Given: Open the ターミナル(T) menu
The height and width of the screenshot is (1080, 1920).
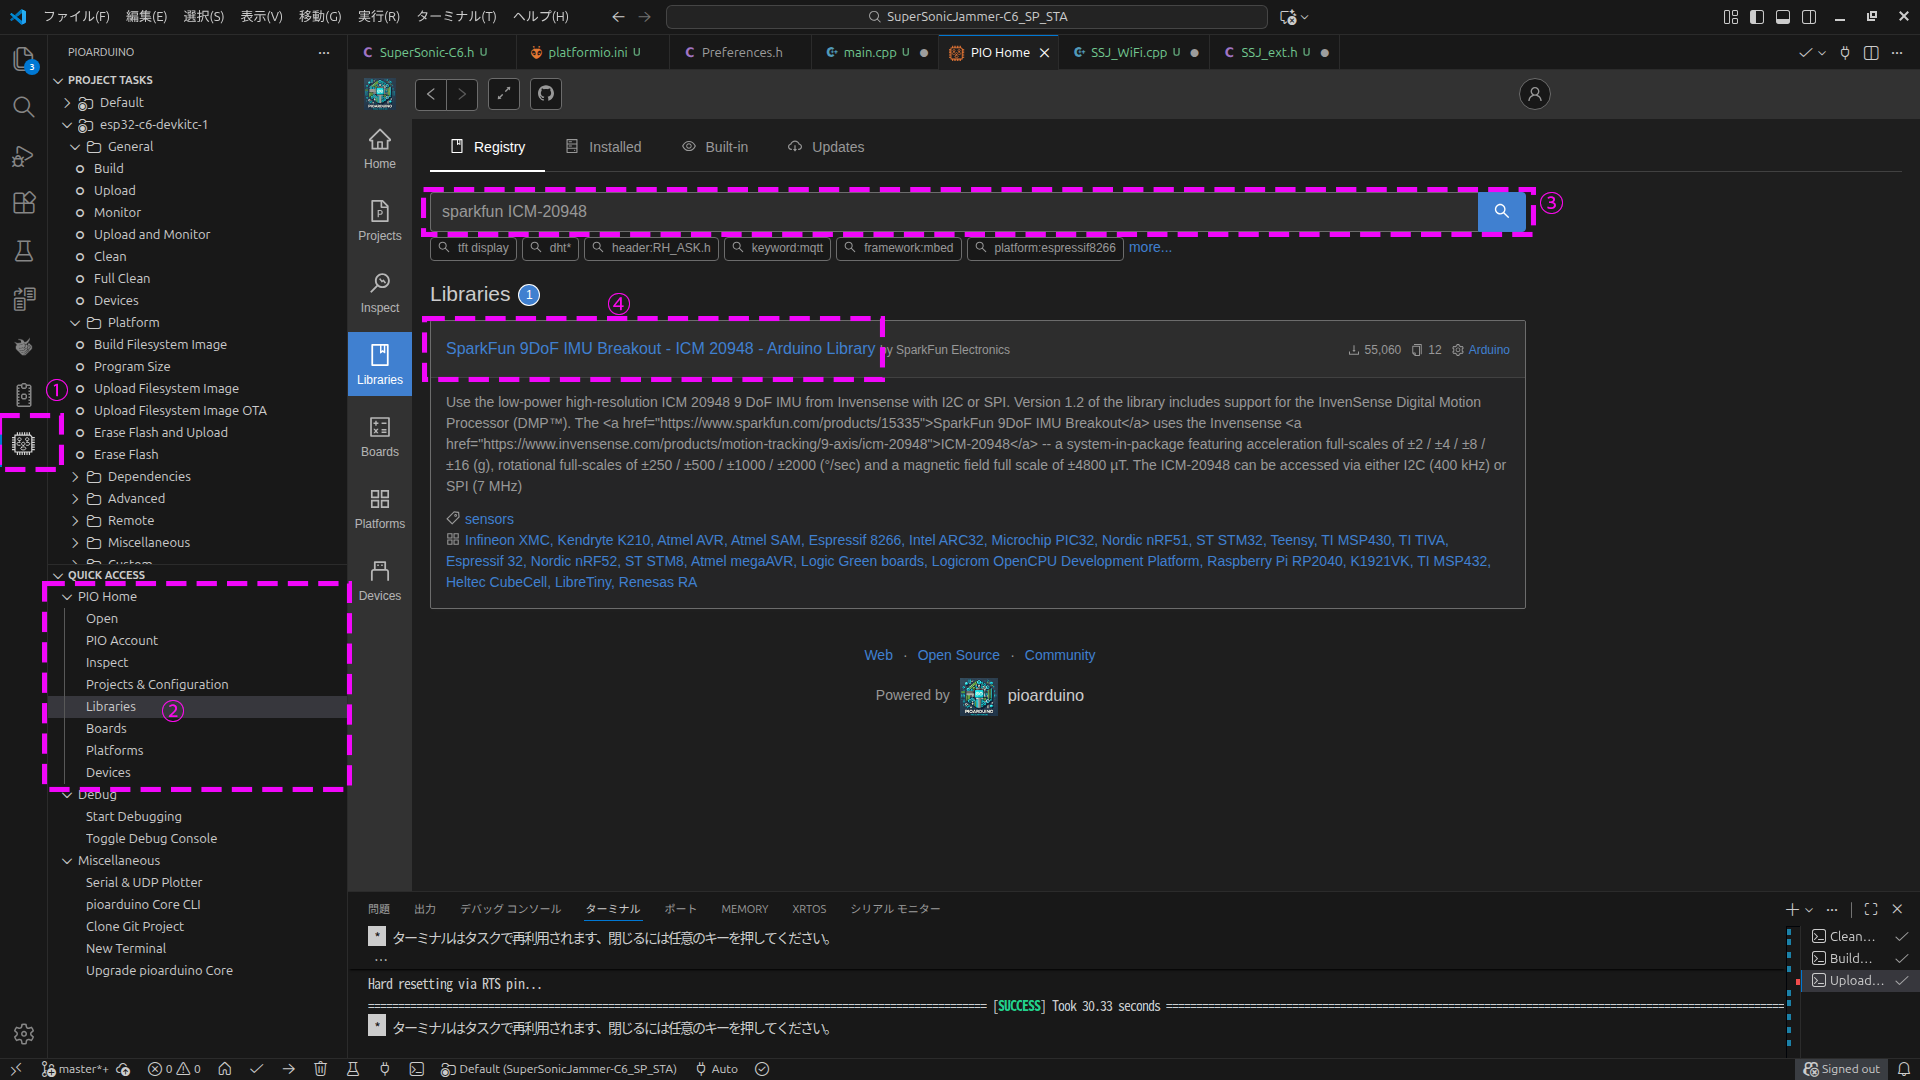Looking at the screenshot, I should 456,17.
